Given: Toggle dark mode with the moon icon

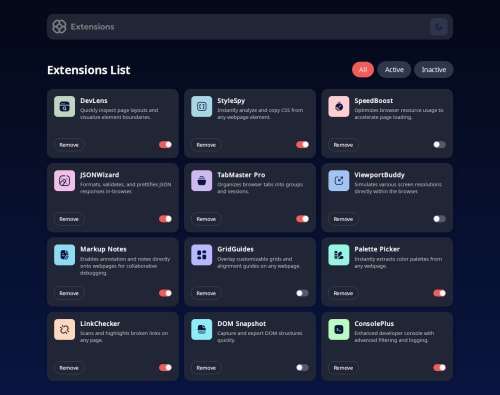Looking at the screenshot, I should point(439,27).
